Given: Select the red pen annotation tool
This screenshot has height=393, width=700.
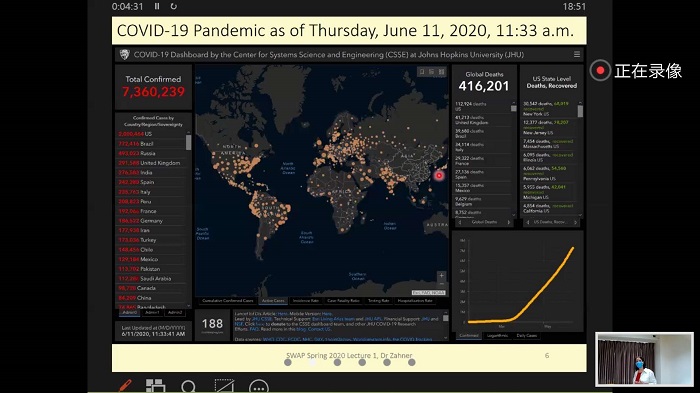Looking at the screenshot, I should (x=125, y=385).
